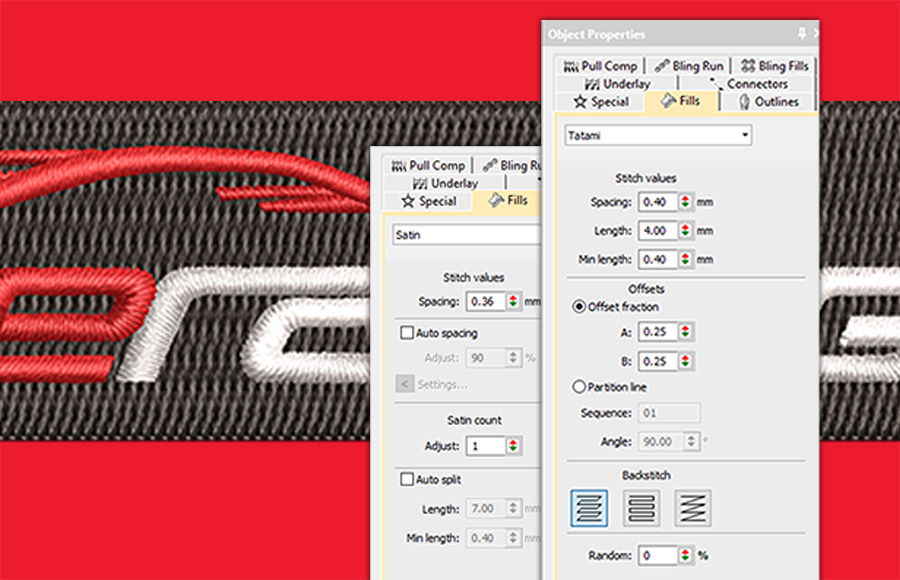Click the Bling Fills gem icon

[749, 65]
